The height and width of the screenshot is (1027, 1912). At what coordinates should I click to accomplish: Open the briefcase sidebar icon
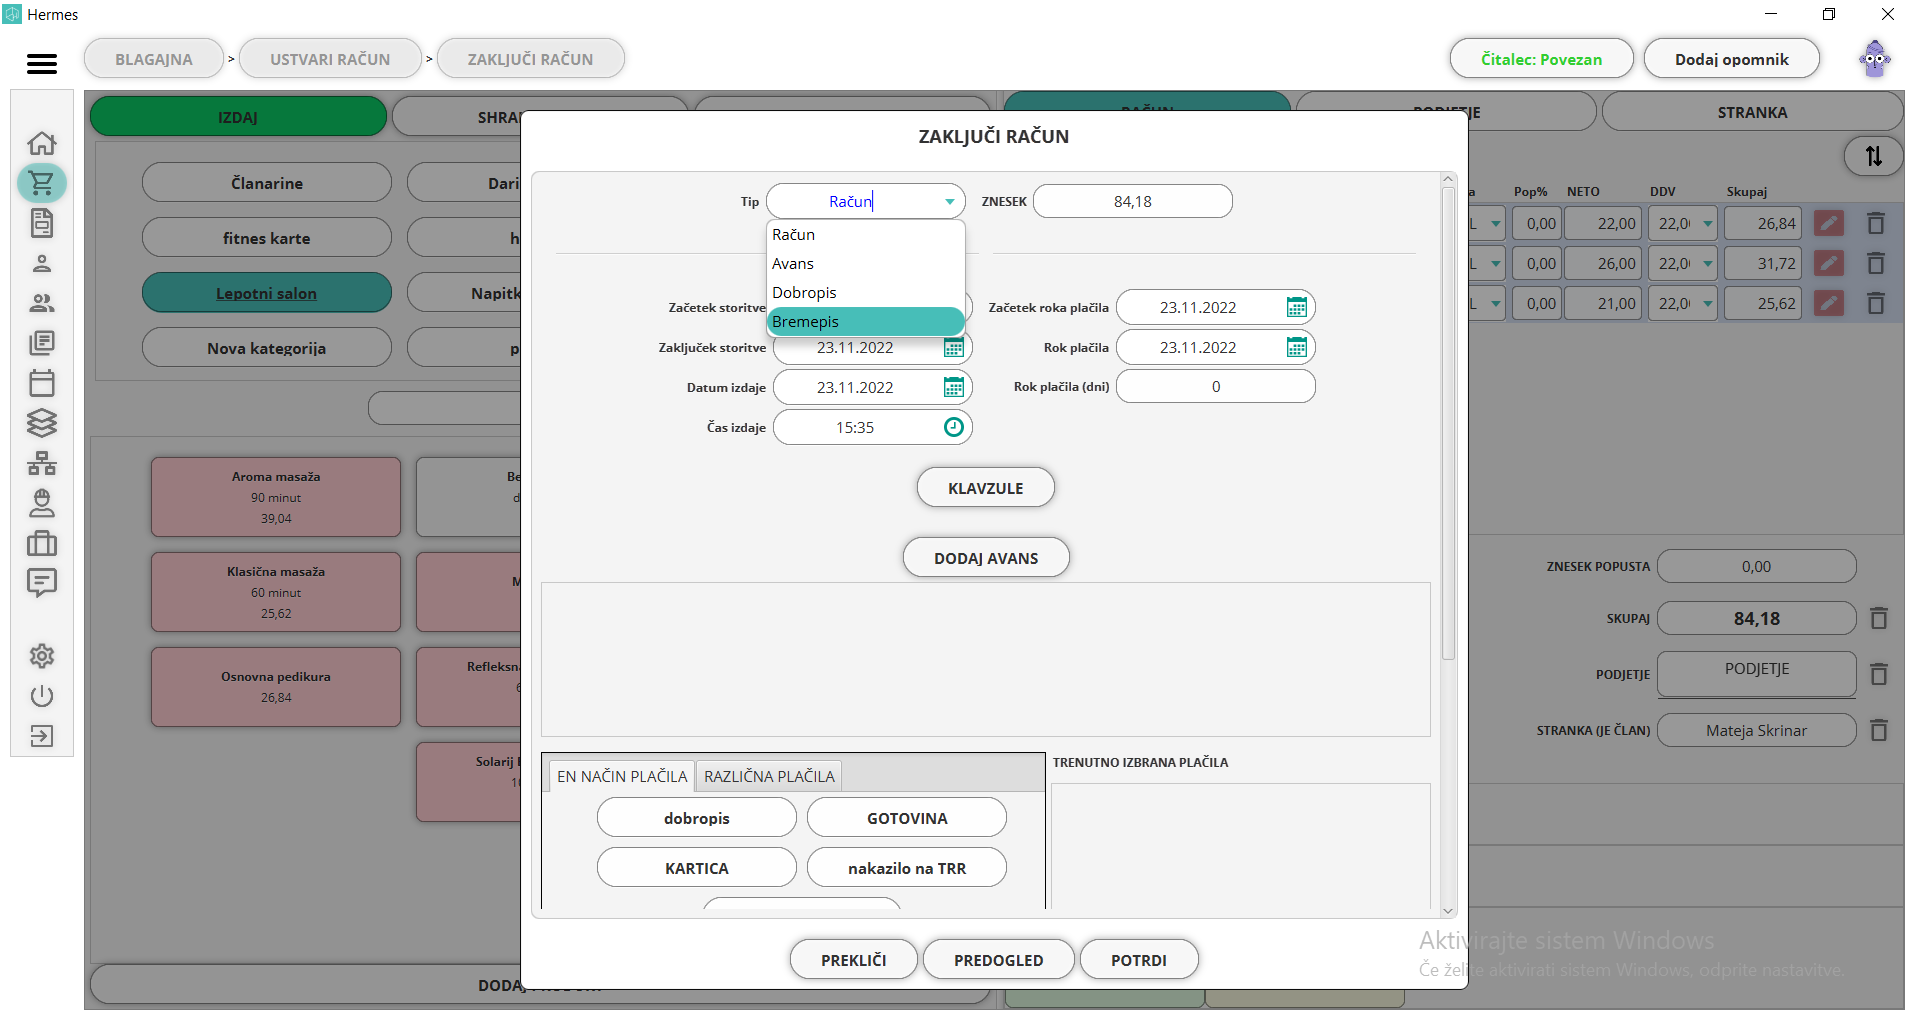click(42, 543)
